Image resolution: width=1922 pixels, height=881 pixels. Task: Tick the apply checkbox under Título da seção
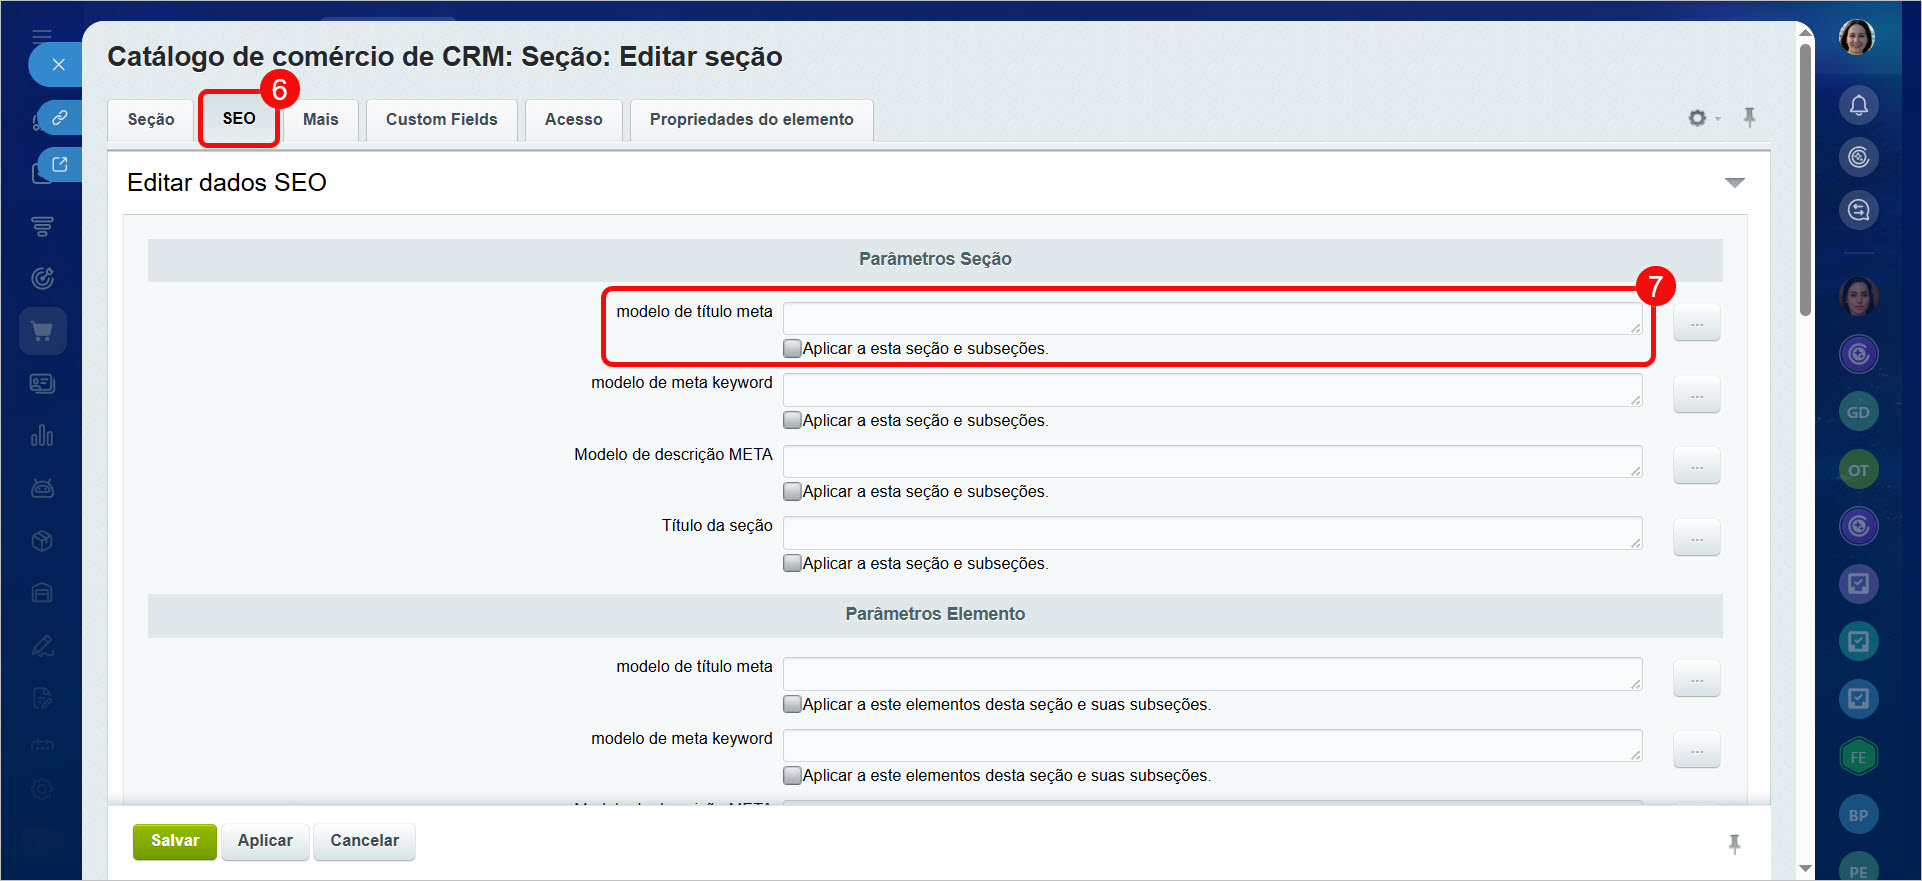792,563
